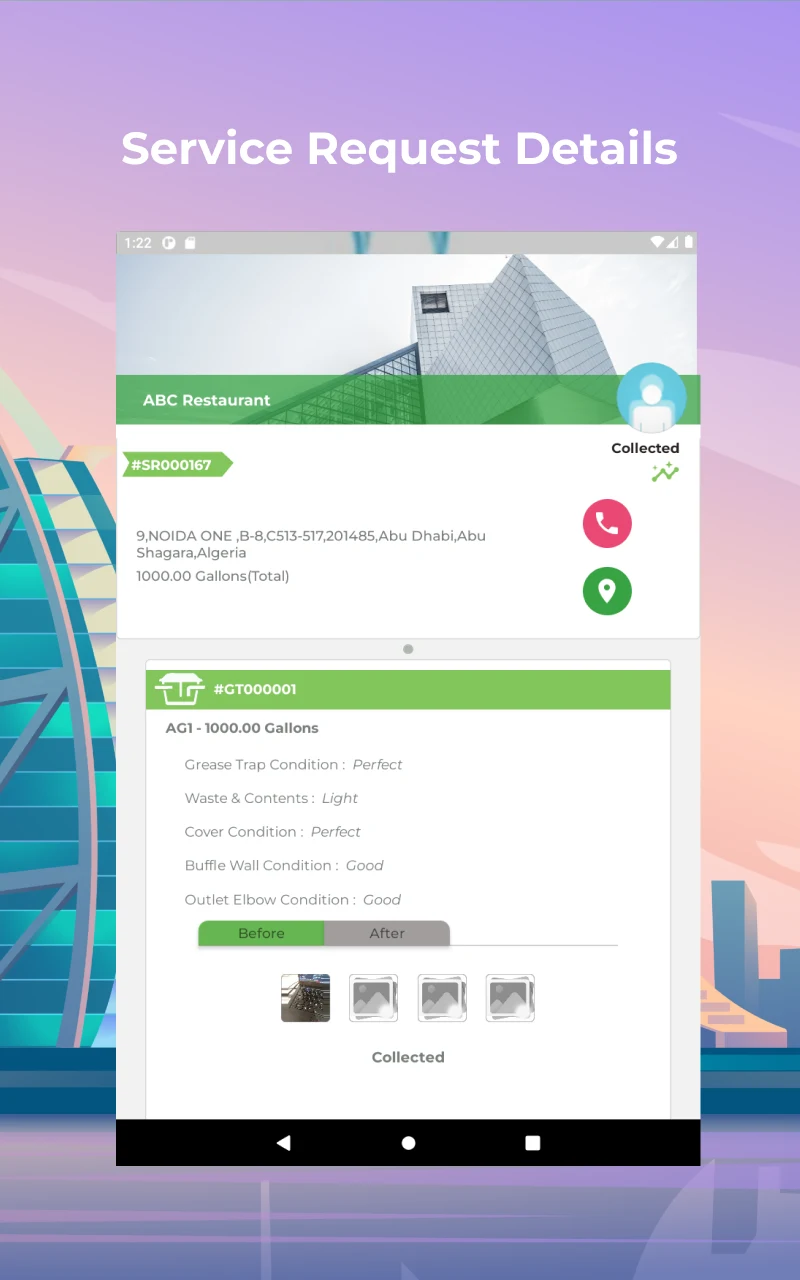Tap the page indicator dot

click(408, 649)
